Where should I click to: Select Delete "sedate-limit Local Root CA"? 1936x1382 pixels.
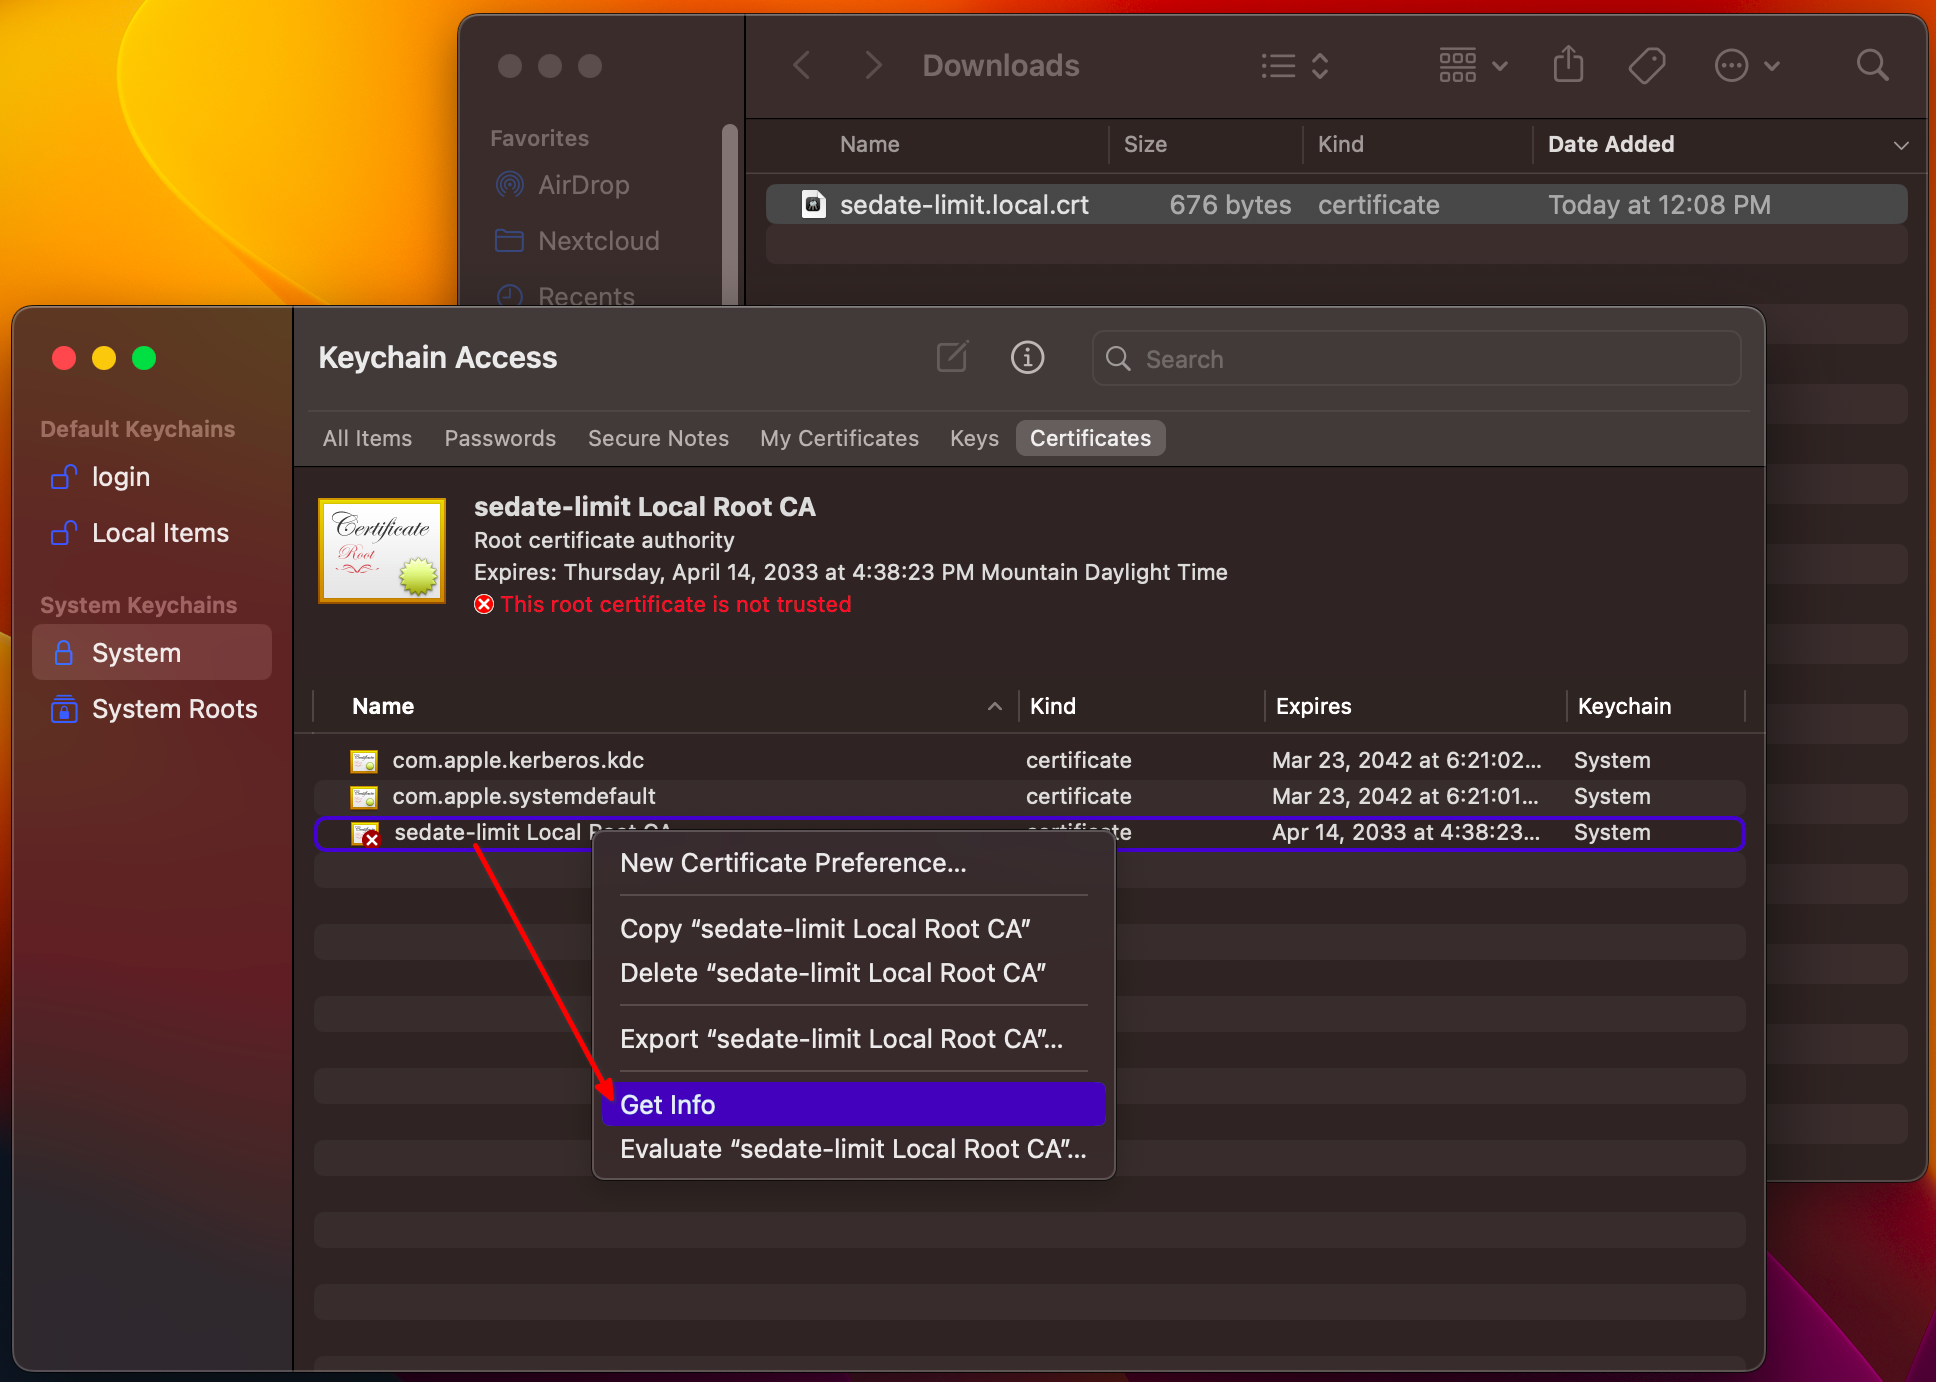point(832,973)
